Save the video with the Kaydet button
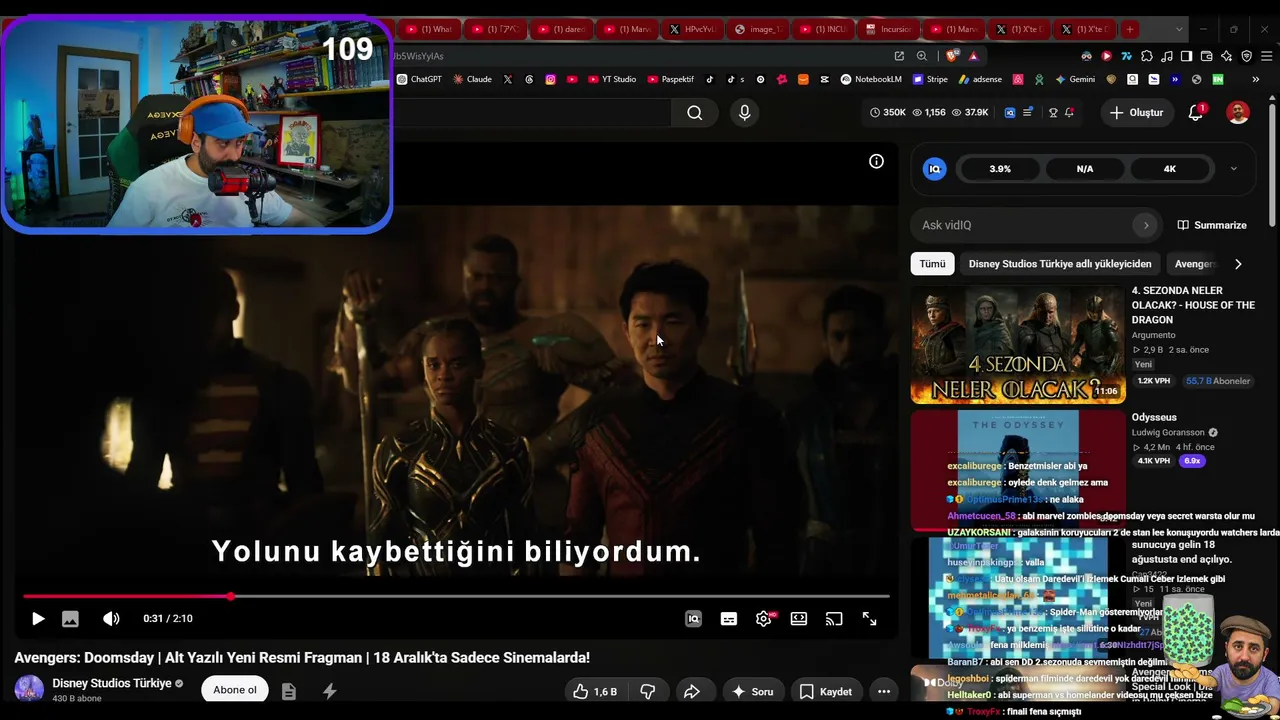 [826, 691]
